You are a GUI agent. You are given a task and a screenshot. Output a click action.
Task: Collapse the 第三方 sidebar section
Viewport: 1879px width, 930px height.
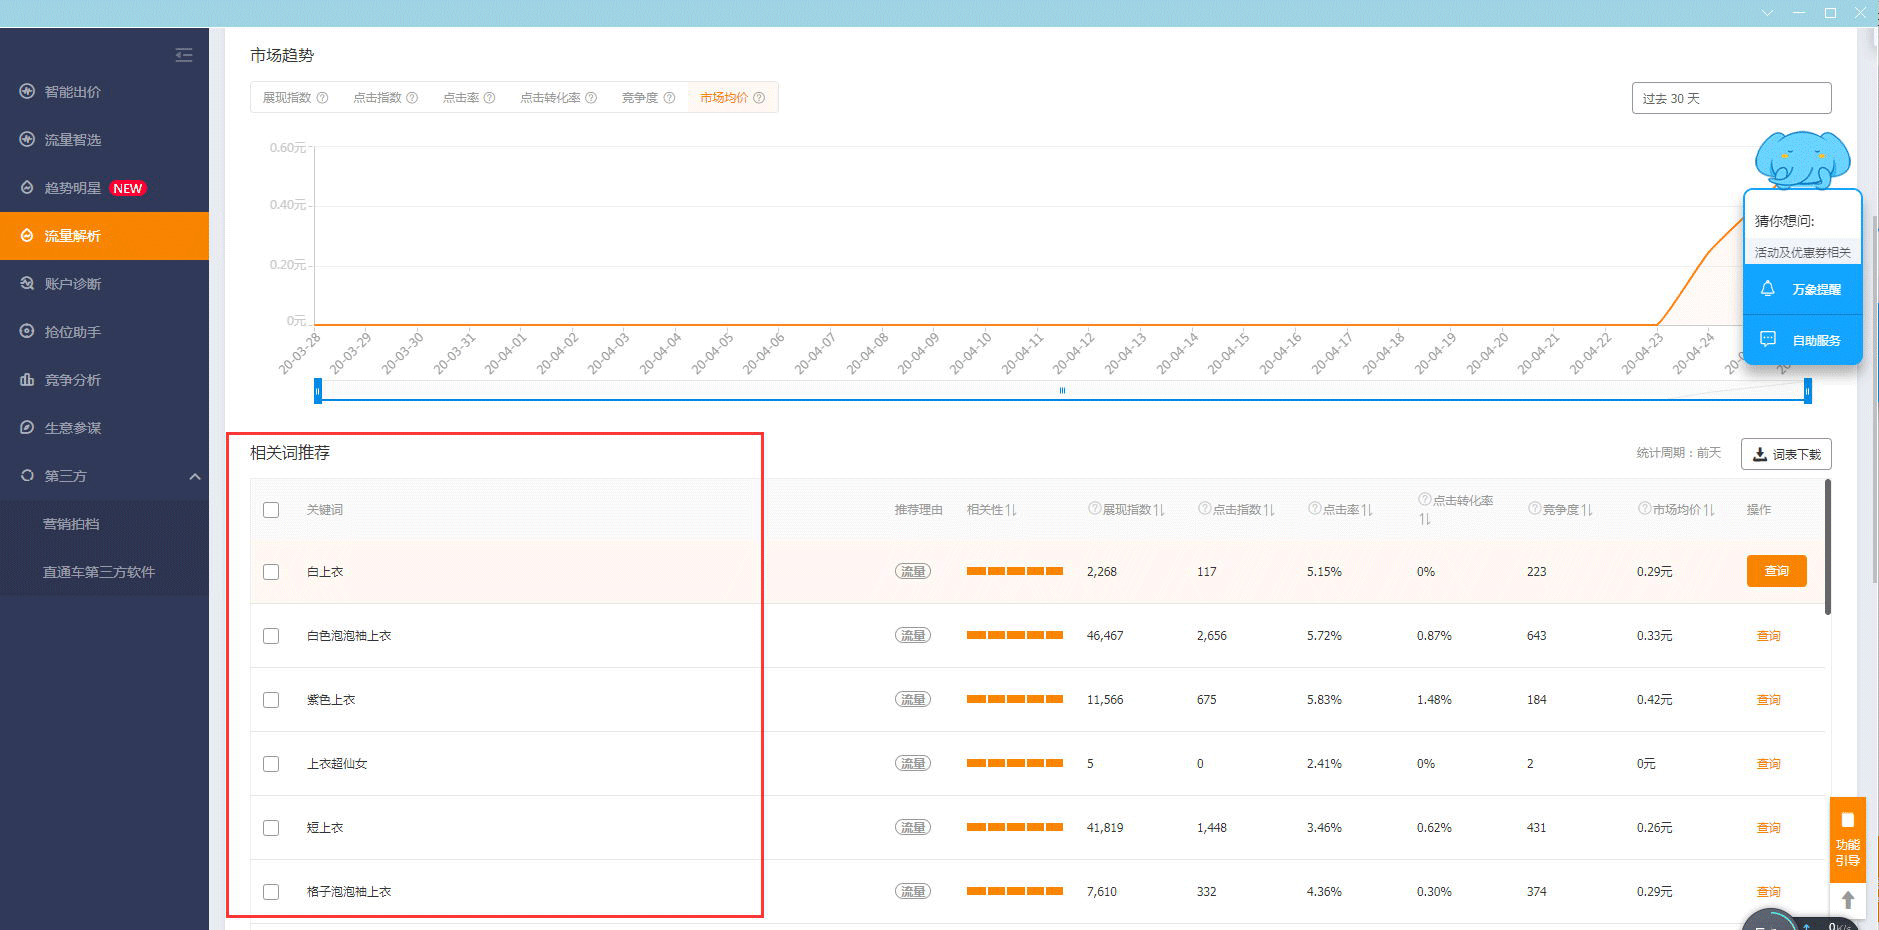195,476
